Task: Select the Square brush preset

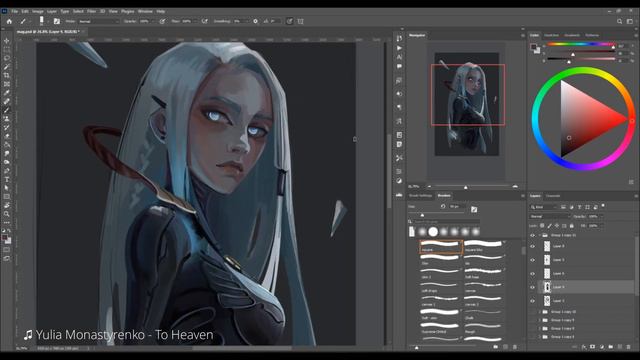Action: pyautogui.click(x=441, y=247)
